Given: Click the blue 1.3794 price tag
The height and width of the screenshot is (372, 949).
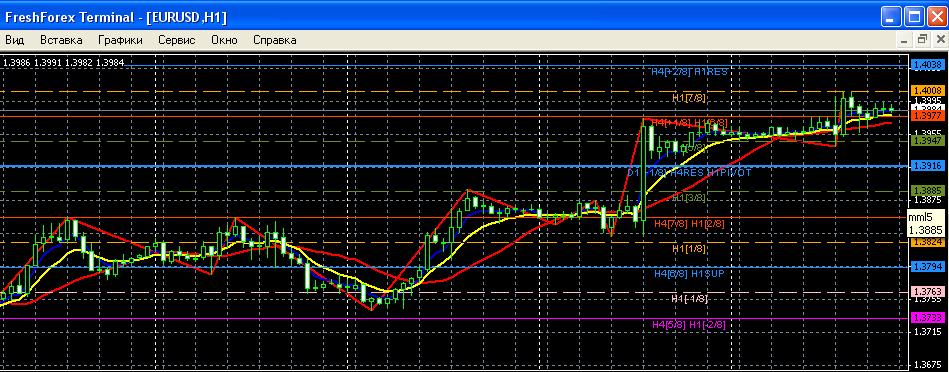Looking at the screenshot, I should coord(928,267).
